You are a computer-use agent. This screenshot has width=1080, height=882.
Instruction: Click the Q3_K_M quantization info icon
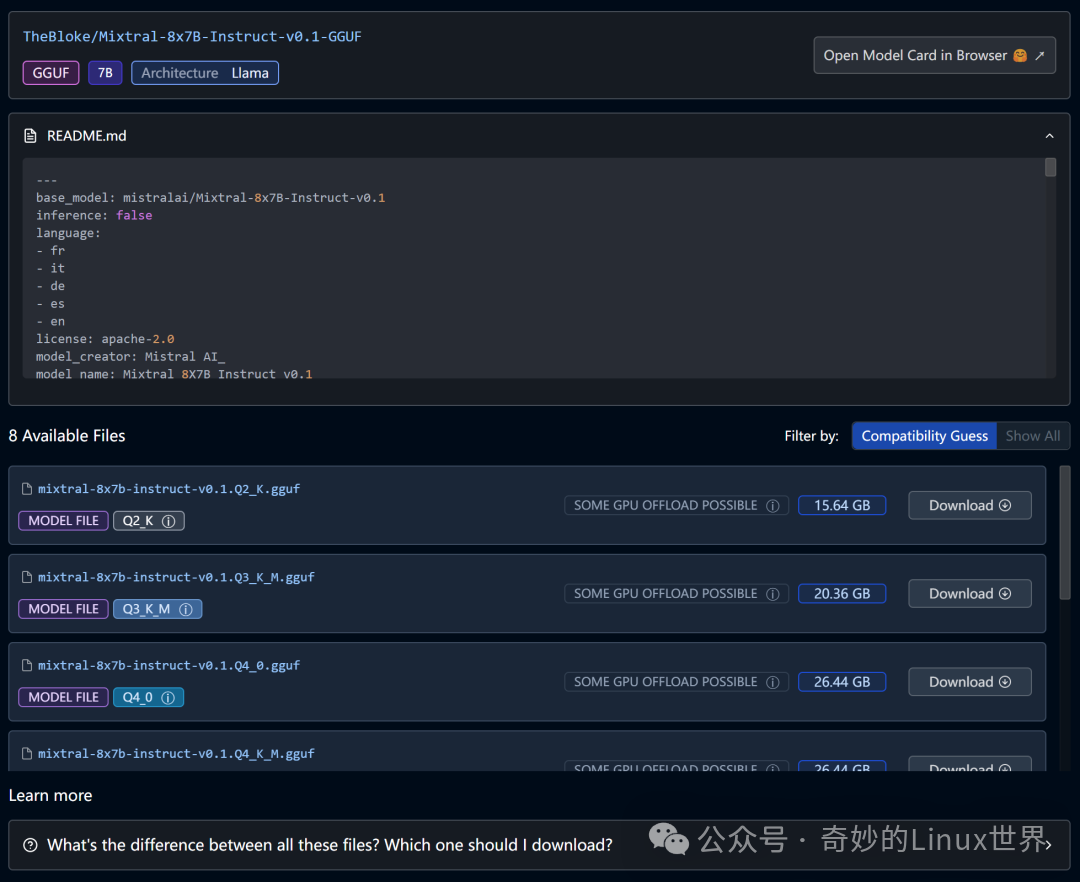tap(185, 609)
